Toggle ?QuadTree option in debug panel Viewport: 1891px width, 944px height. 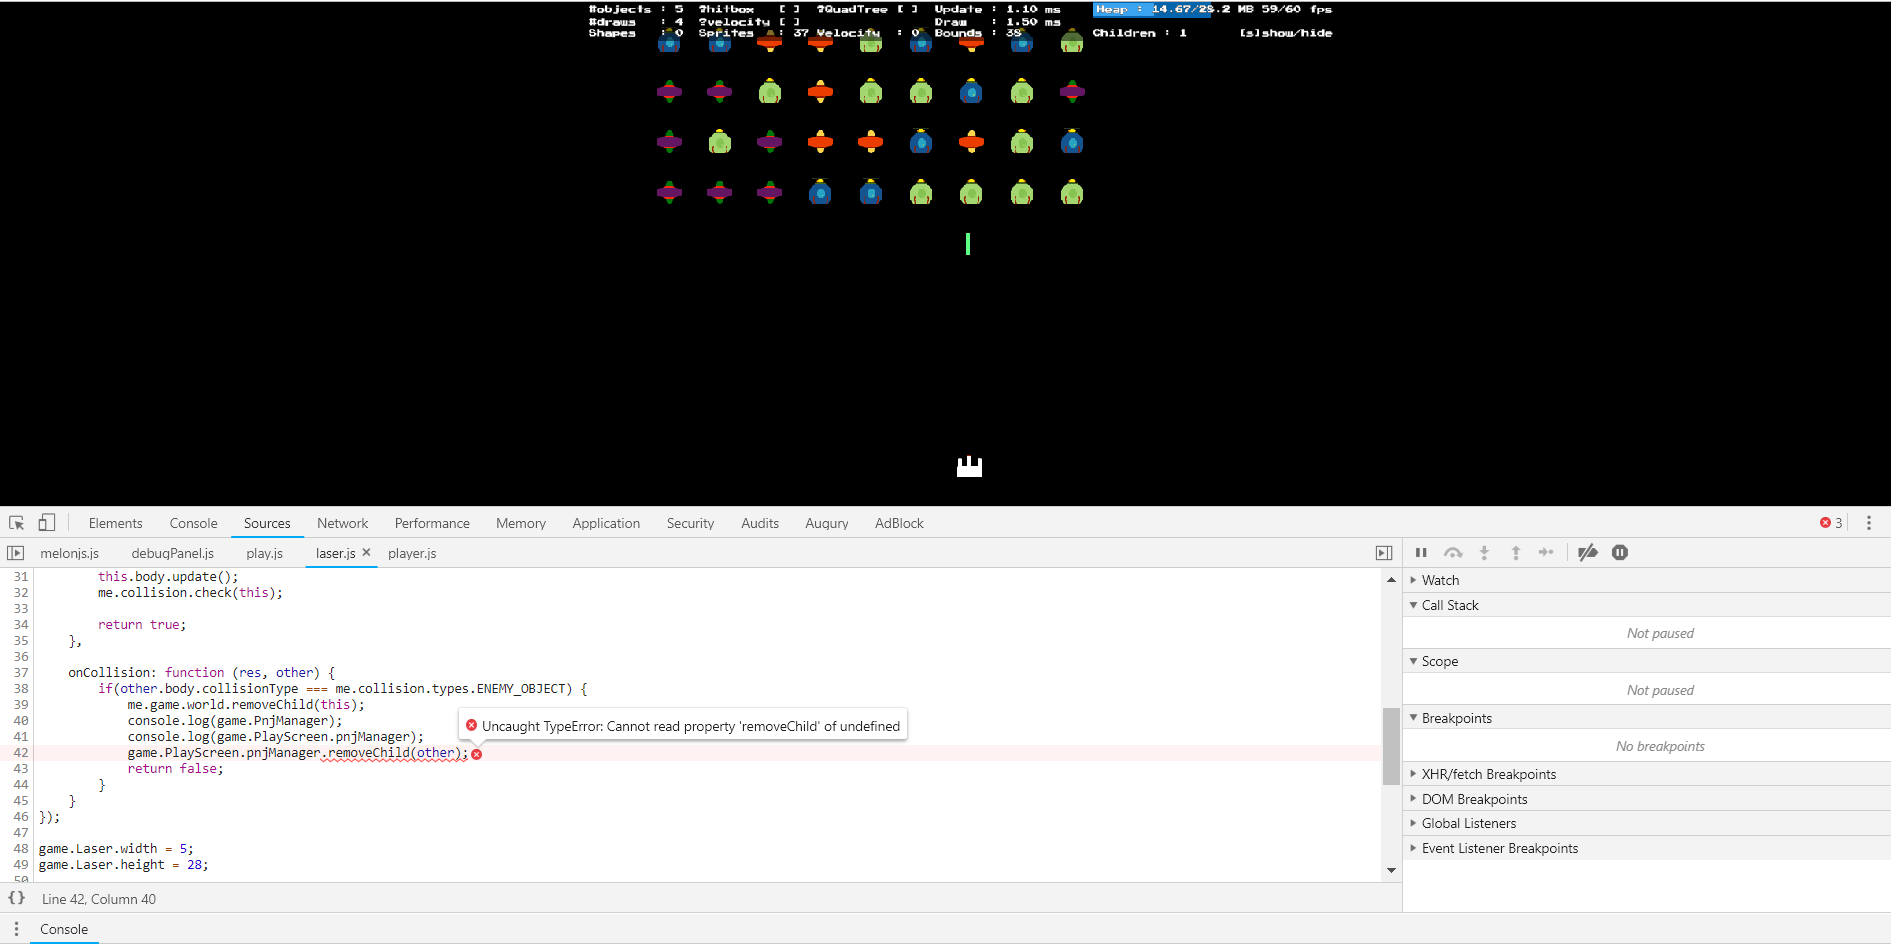867,9
